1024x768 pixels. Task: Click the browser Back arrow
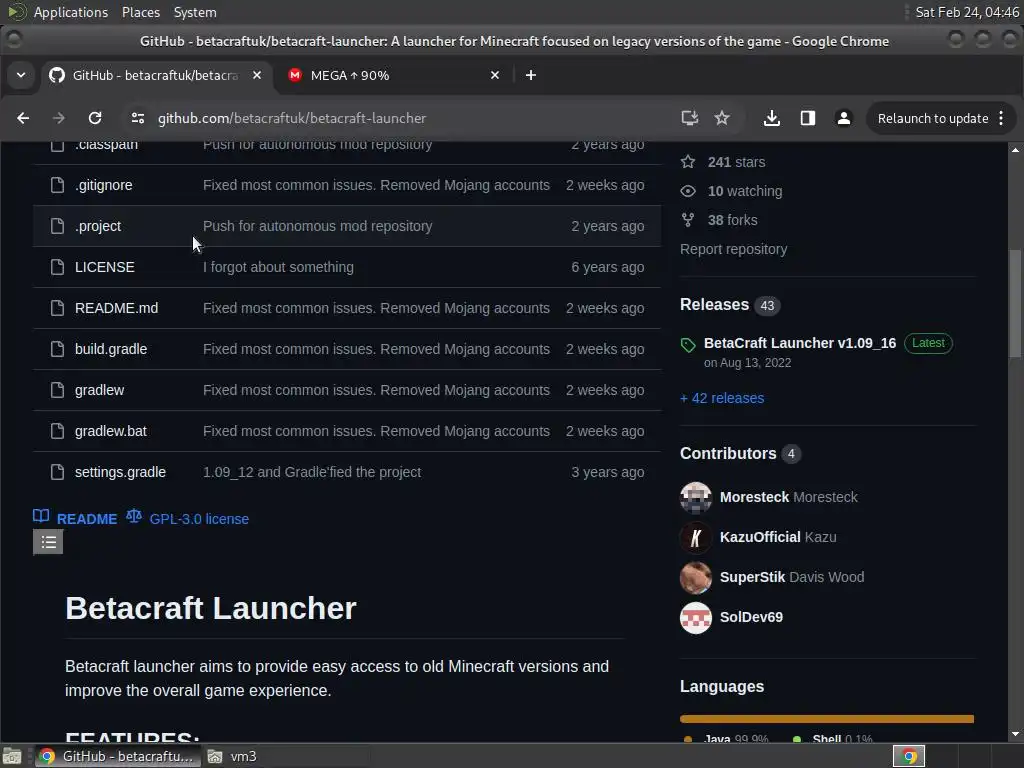(x=23, y=118)
